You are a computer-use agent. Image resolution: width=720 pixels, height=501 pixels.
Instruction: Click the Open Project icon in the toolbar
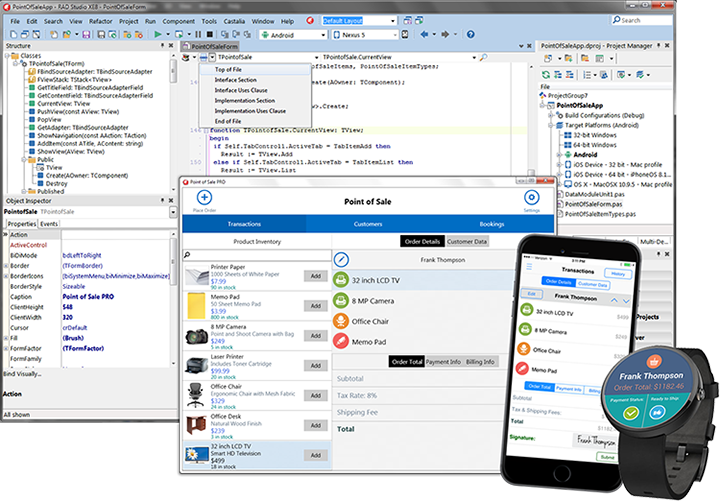coord(67,34)
